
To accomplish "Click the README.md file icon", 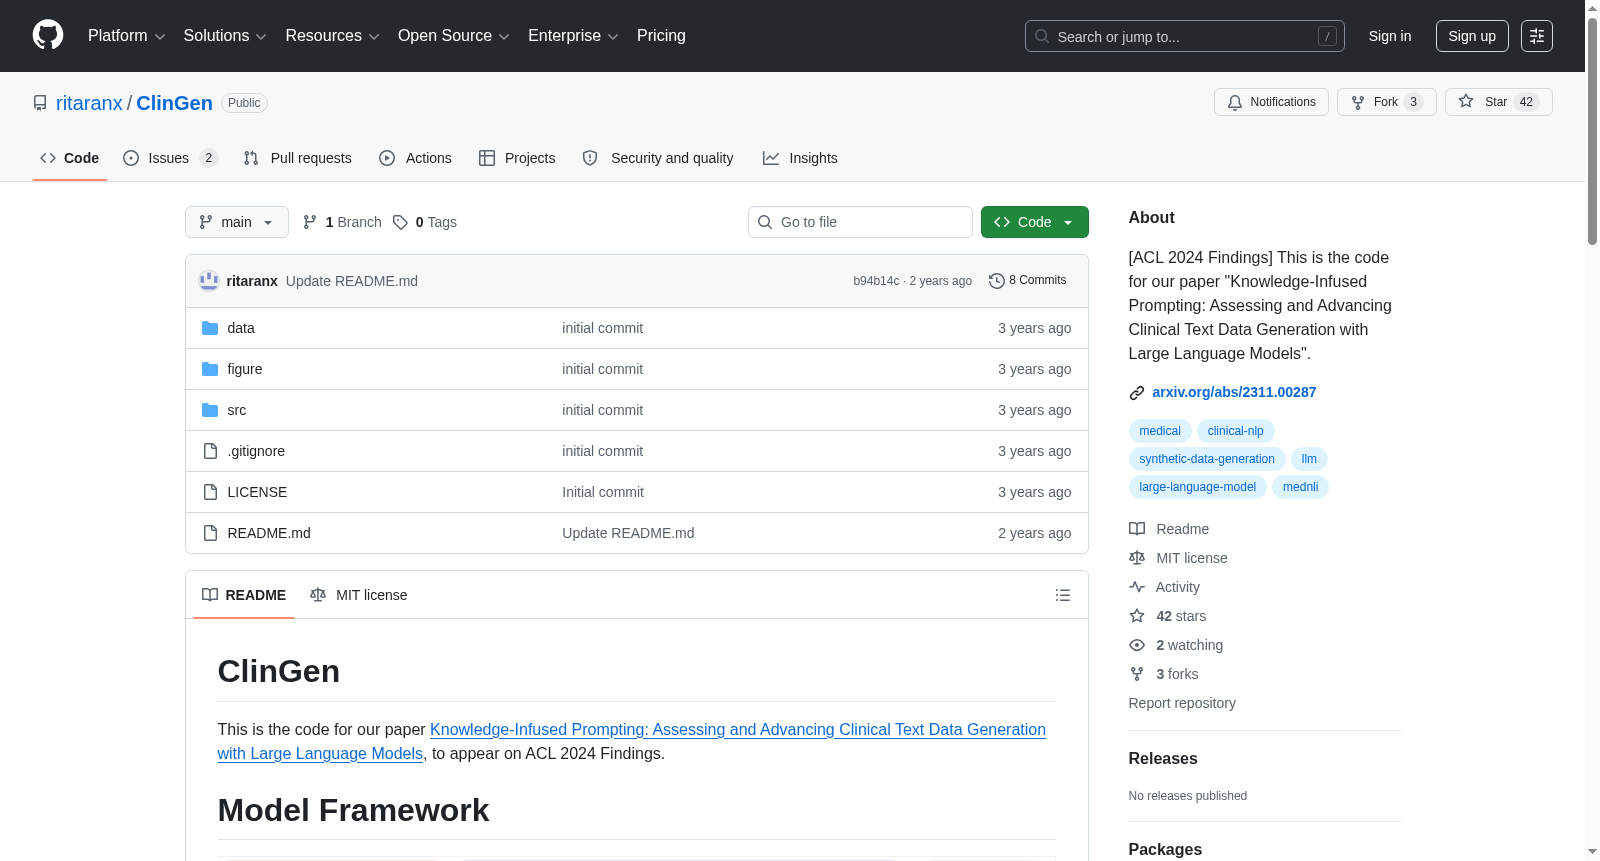I will click(x=210, y=533).
